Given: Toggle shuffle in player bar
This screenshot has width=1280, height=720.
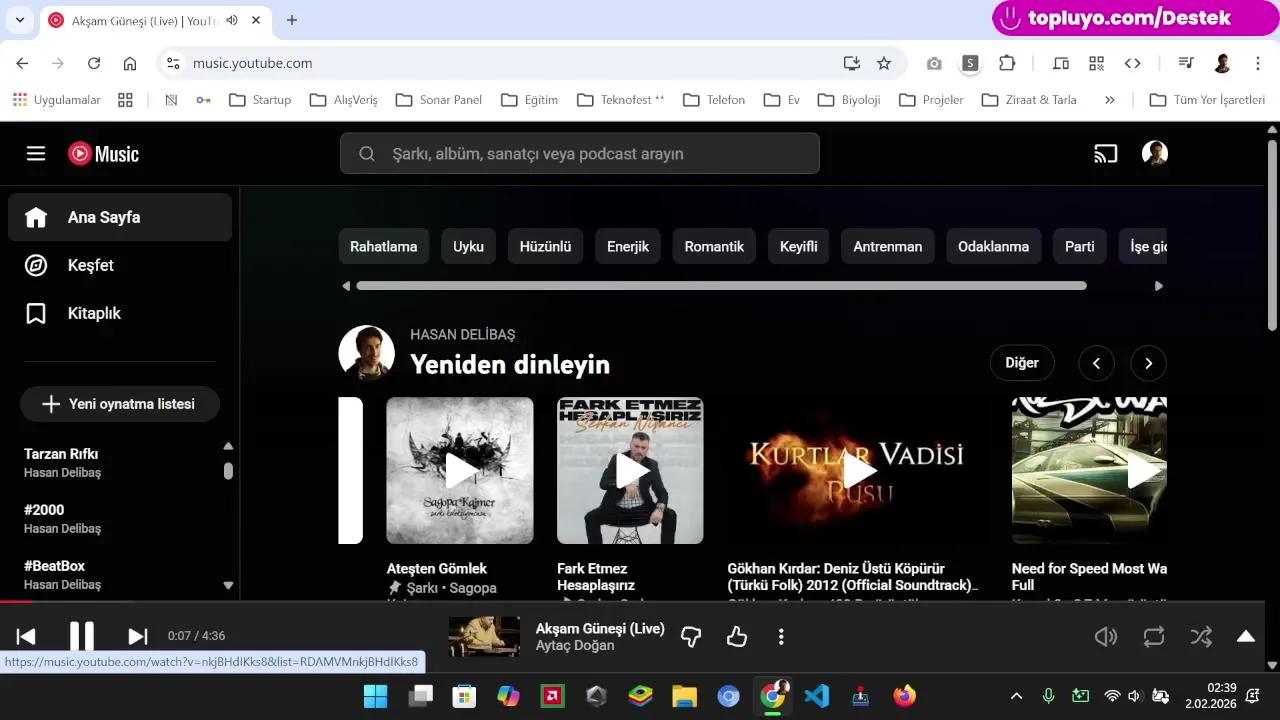Looking at the screenshot, I should (x=1201, y=636).
